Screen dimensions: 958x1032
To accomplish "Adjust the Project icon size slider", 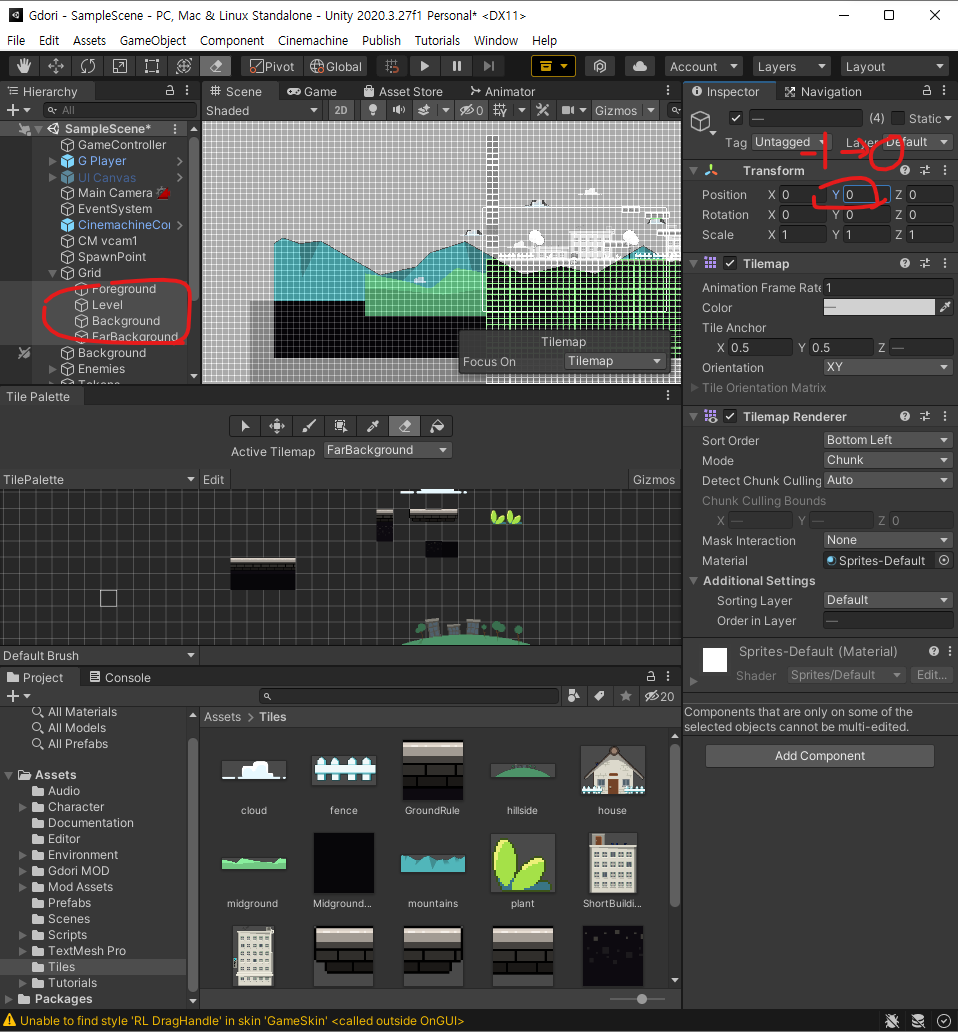I will [x=642, y=999].
